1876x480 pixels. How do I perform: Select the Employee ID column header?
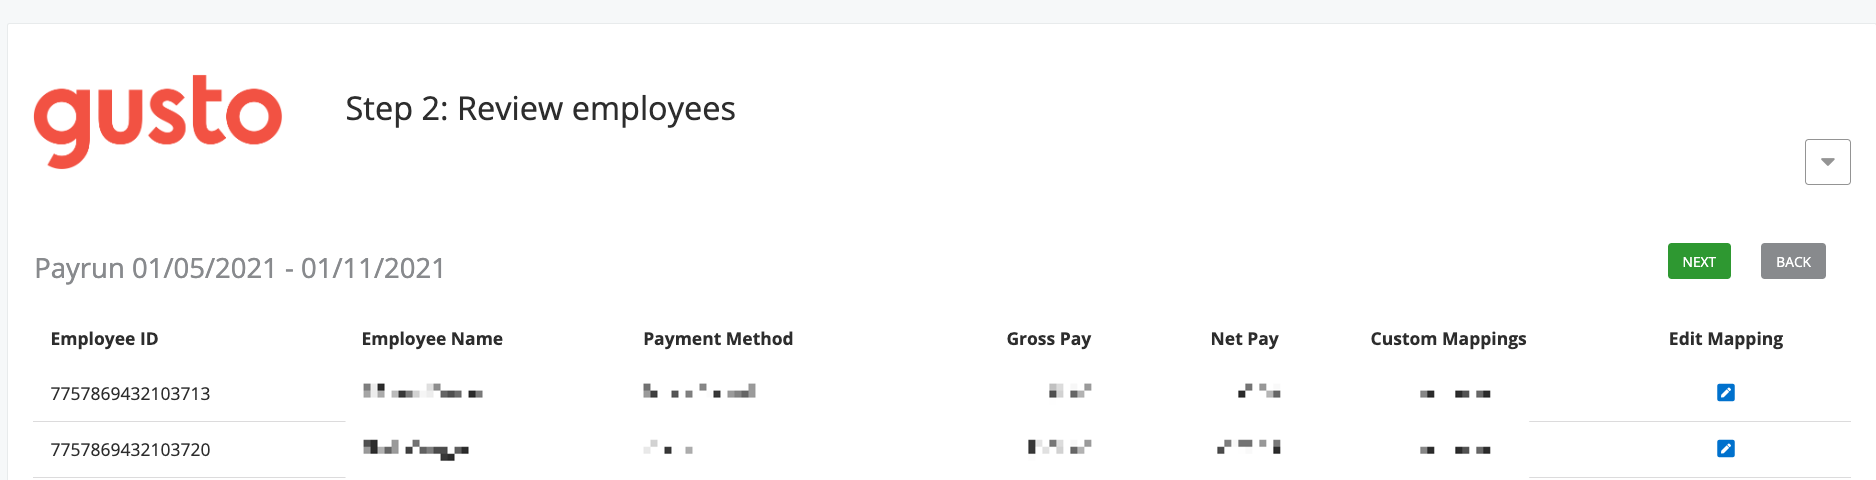[x=105, y=339]
